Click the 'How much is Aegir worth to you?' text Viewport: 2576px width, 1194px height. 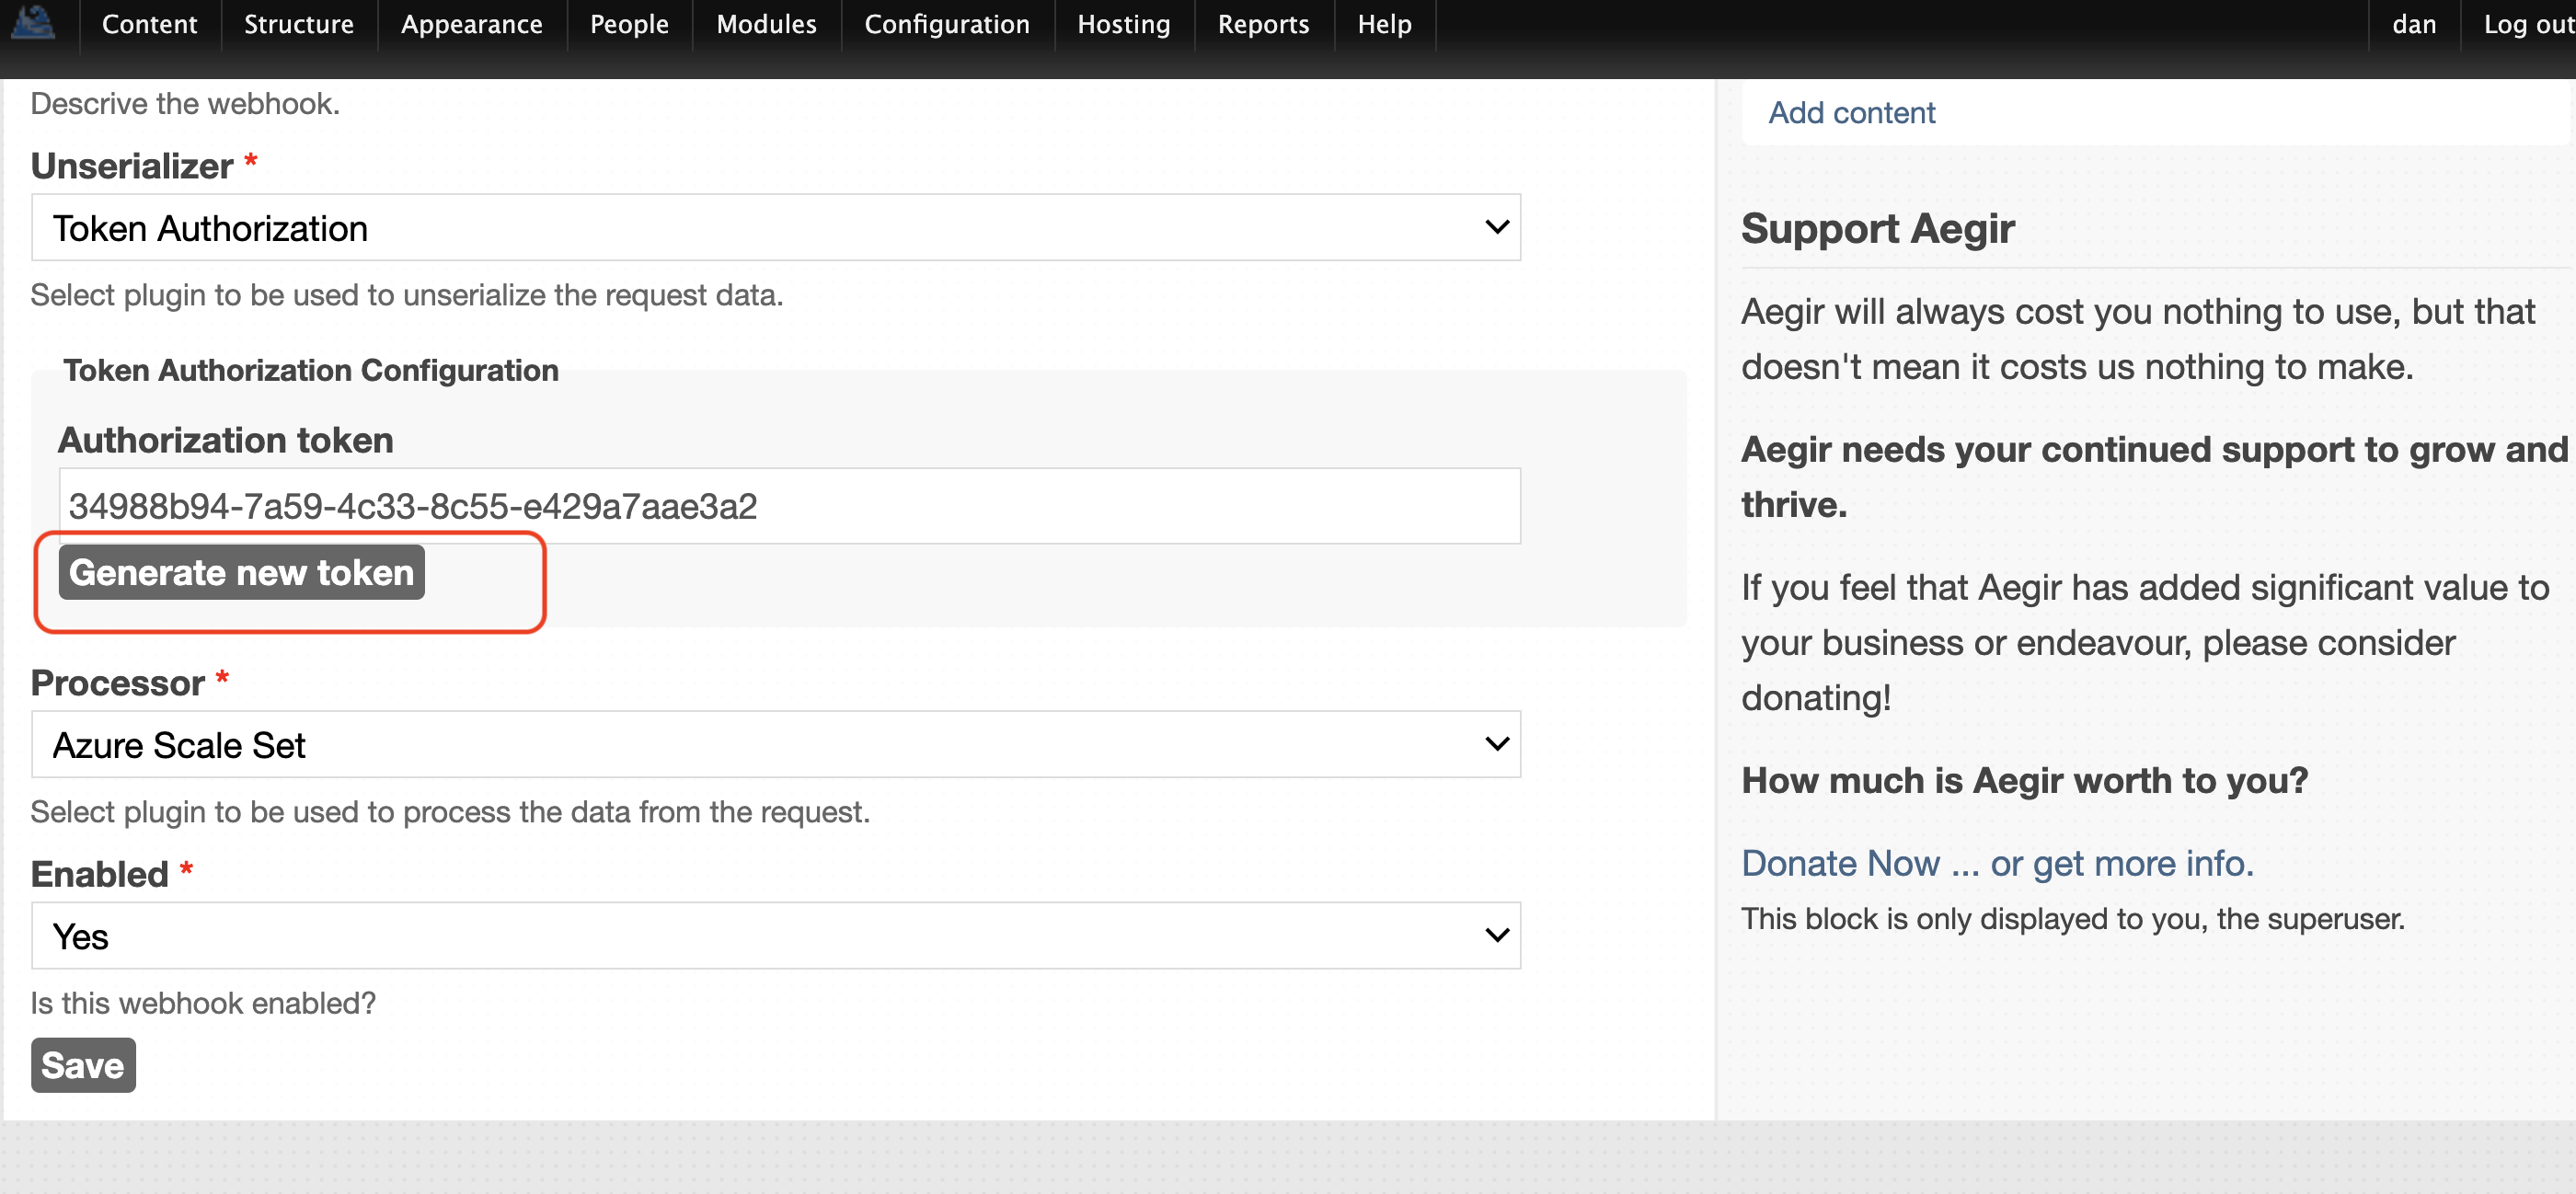point(2024,780)
